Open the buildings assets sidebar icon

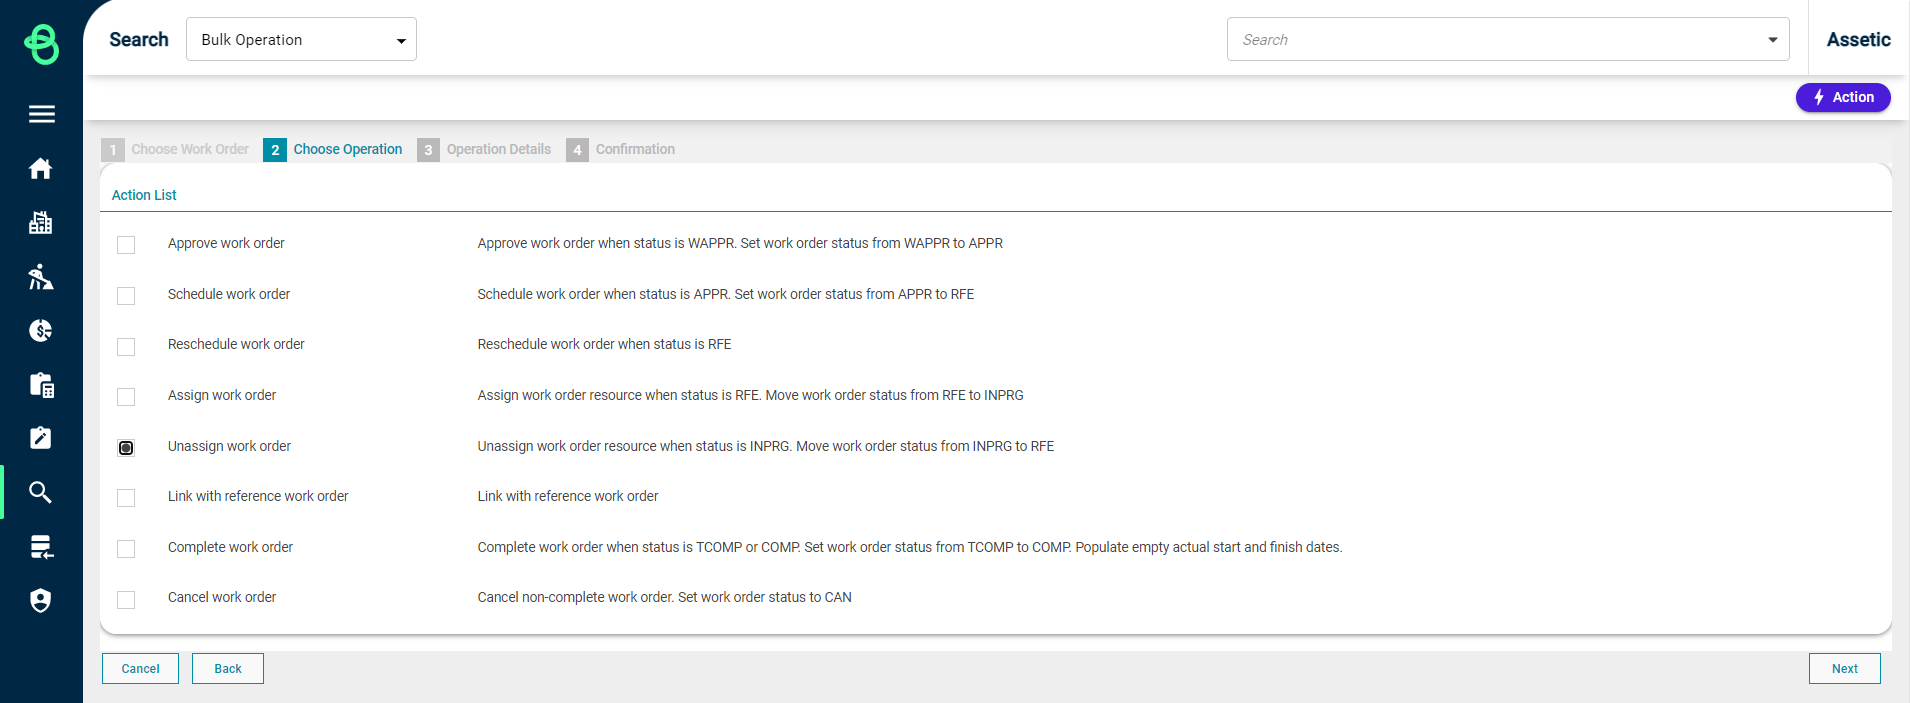[x=41, y=223]
